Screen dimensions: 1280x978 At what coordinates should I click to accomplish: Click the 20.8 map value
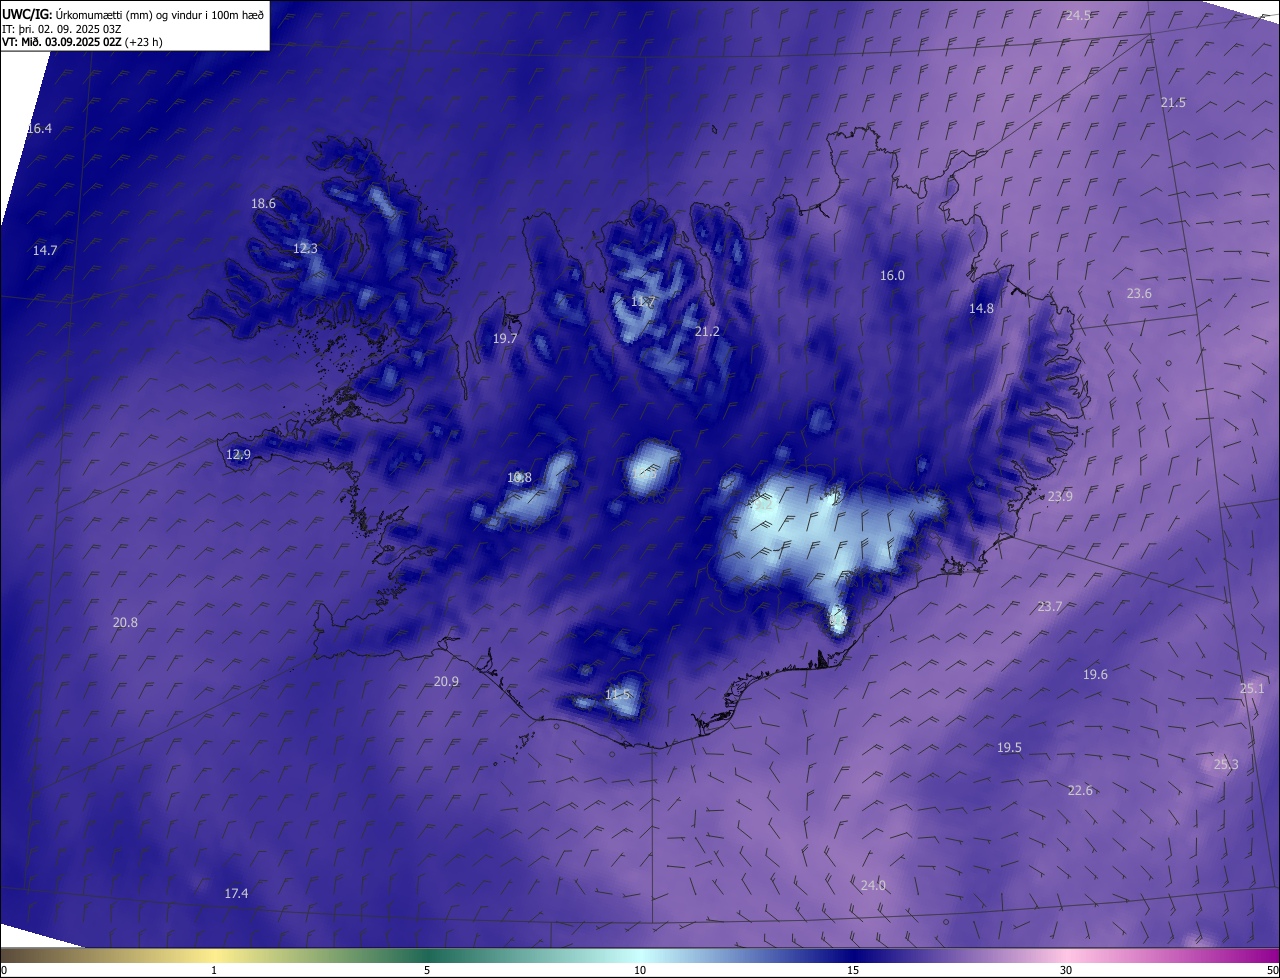125,623
